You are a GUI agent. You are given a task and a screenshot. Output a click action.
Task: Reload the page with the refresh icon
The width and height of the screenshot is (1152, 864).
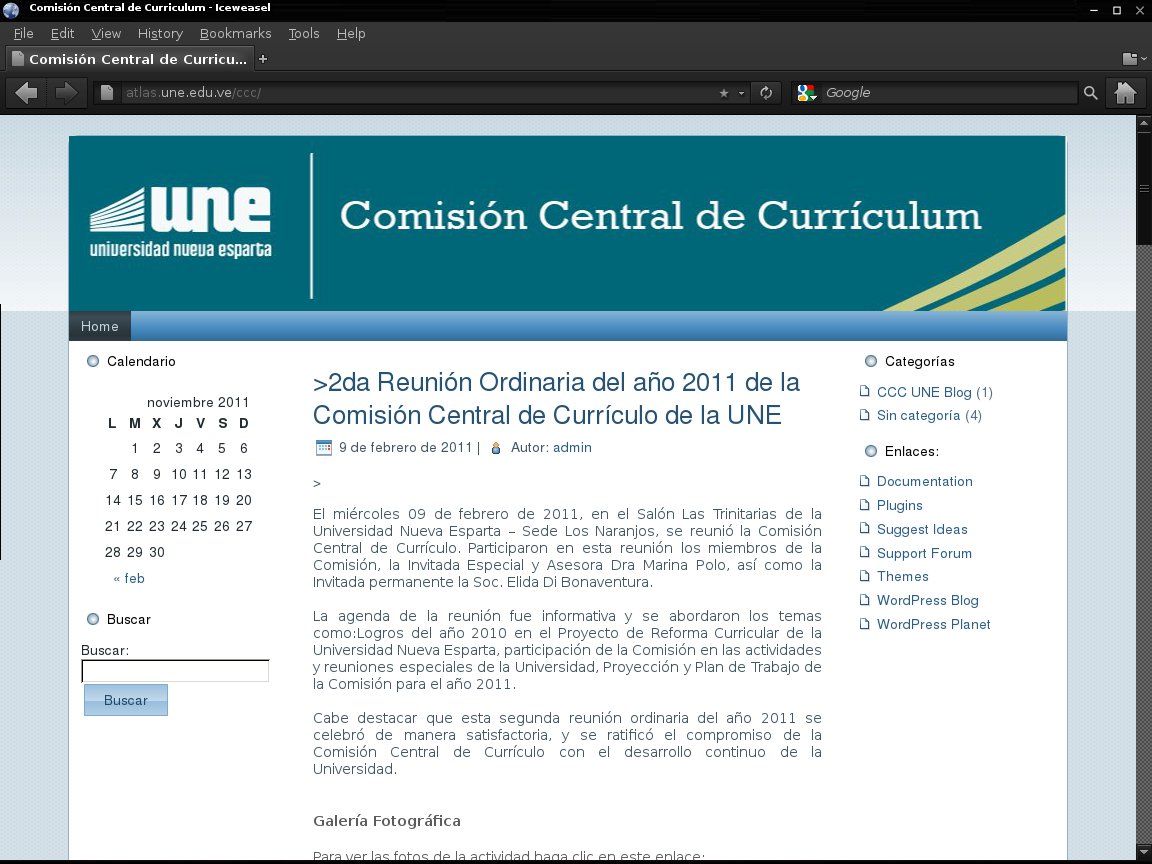click(x=766, y=93)
